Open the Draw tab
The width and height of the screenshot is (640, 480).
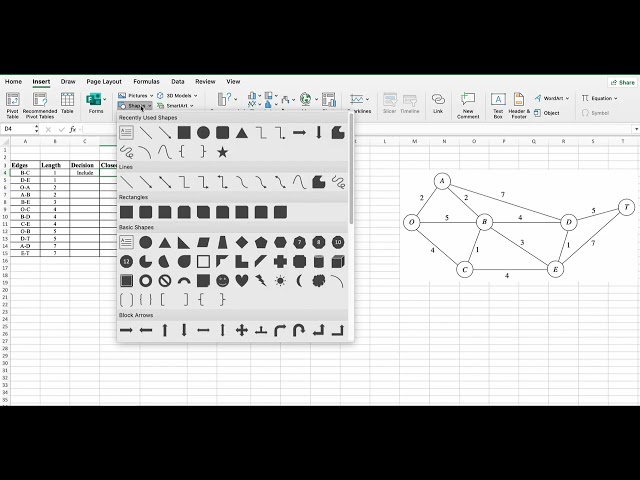click(68, 82)
